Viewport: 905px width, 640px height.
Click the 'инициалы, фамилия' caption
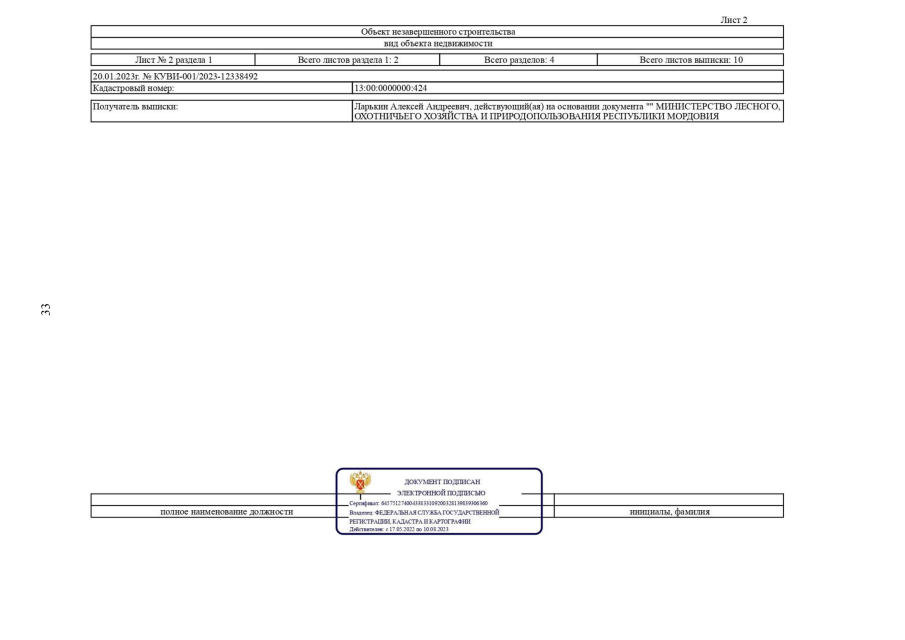click(669, 512)
